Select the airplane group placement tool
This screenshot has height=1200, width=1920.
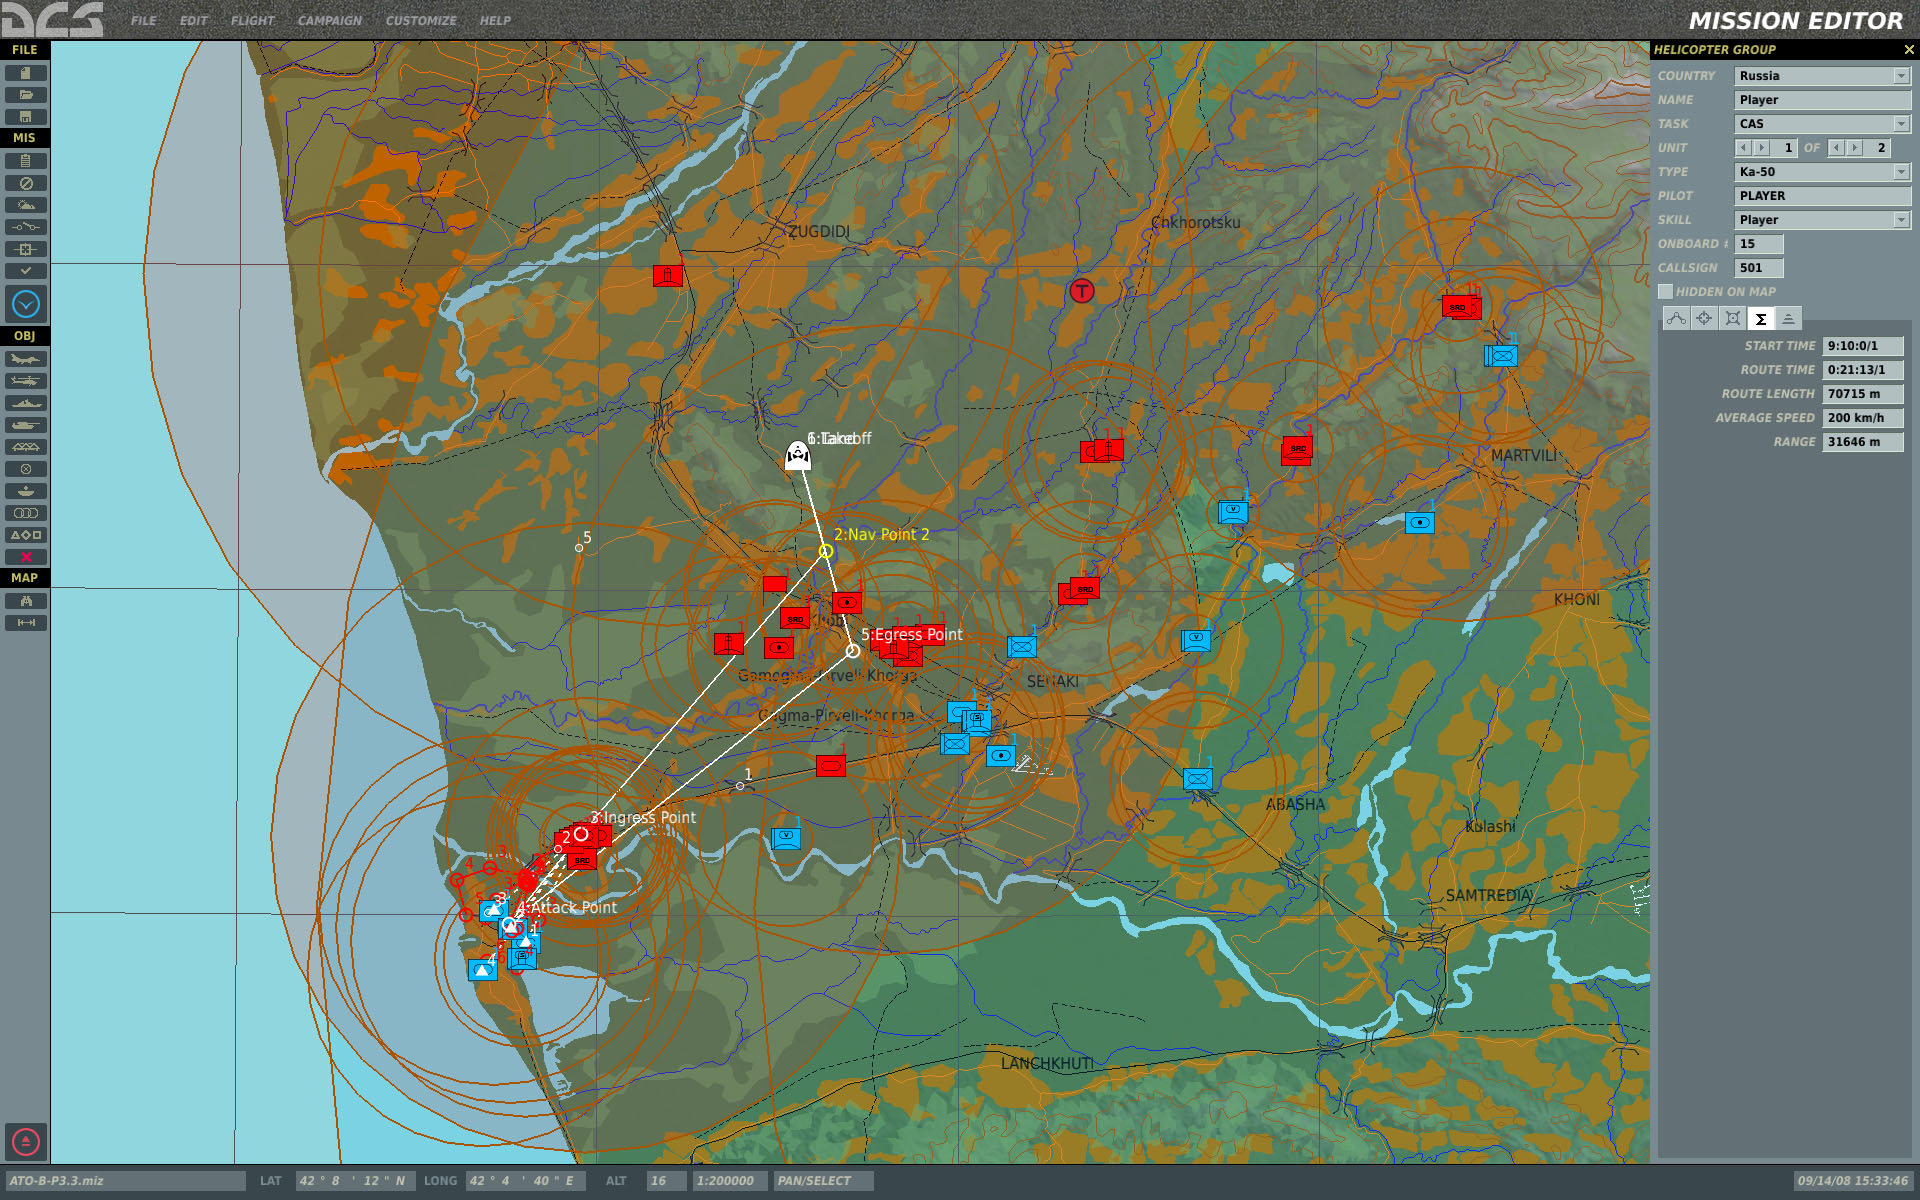pyautogui.click(x=26, y=359)
